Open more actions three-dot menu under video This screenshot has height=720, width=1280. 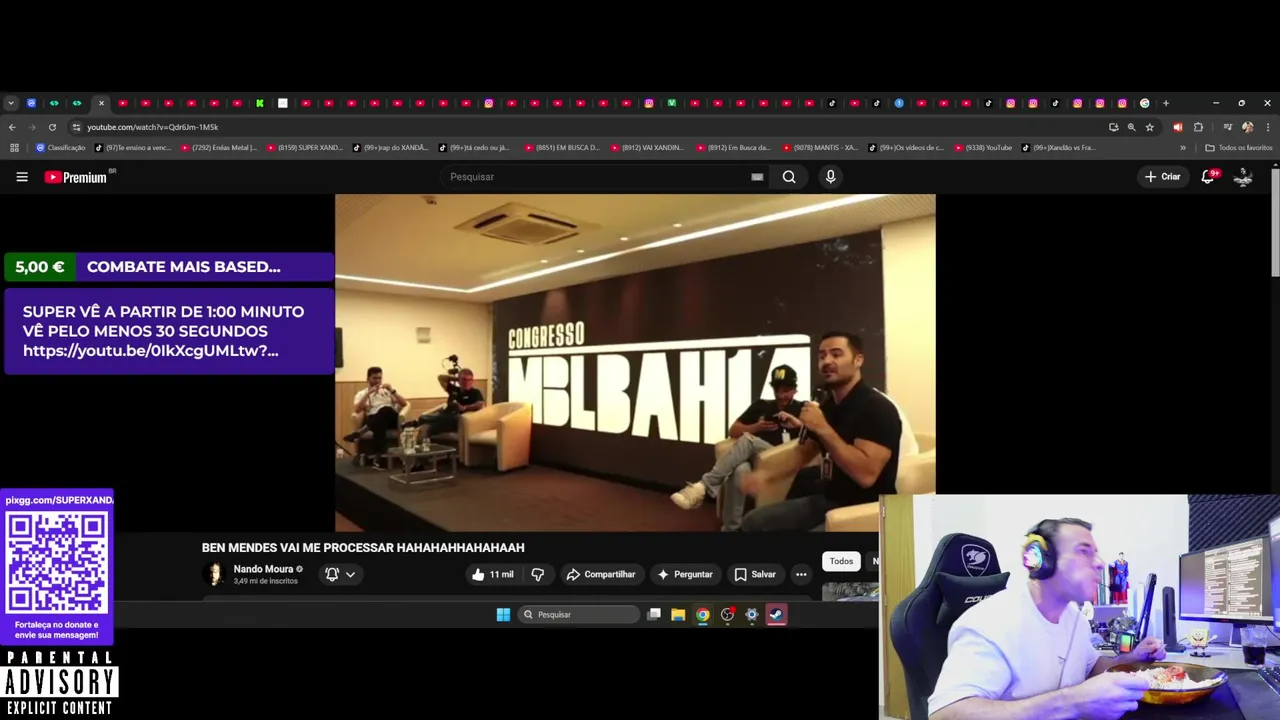click(801, 574)
